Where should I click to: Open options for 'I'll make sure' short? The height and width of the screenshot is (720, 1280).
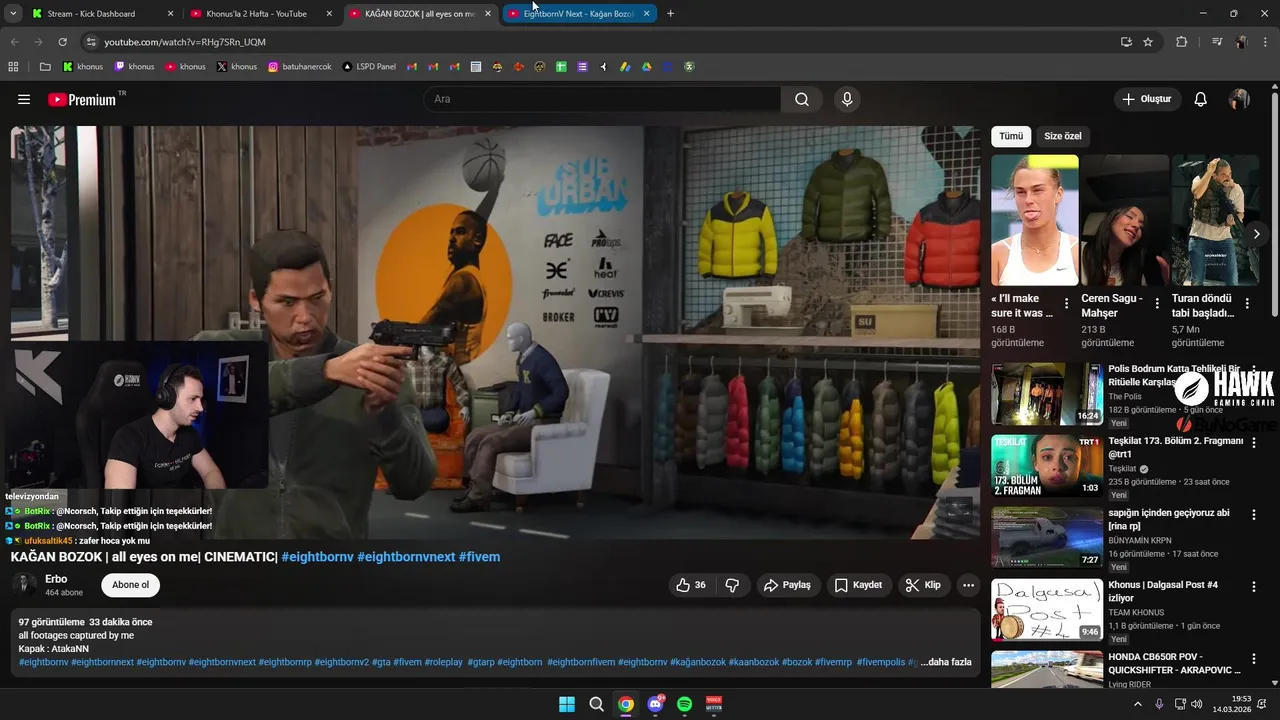point(1066,303)
